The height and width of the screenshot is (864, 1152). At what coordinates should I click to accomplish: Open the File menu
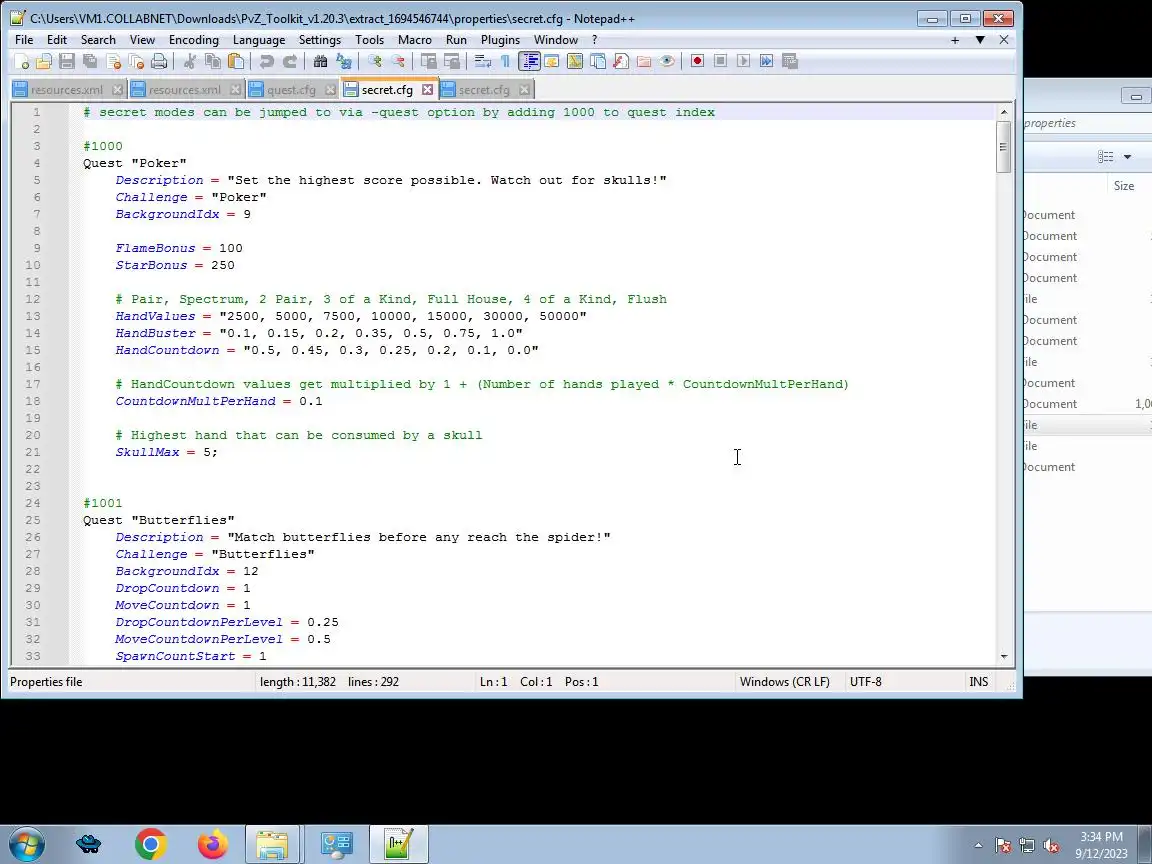[24, 40]
